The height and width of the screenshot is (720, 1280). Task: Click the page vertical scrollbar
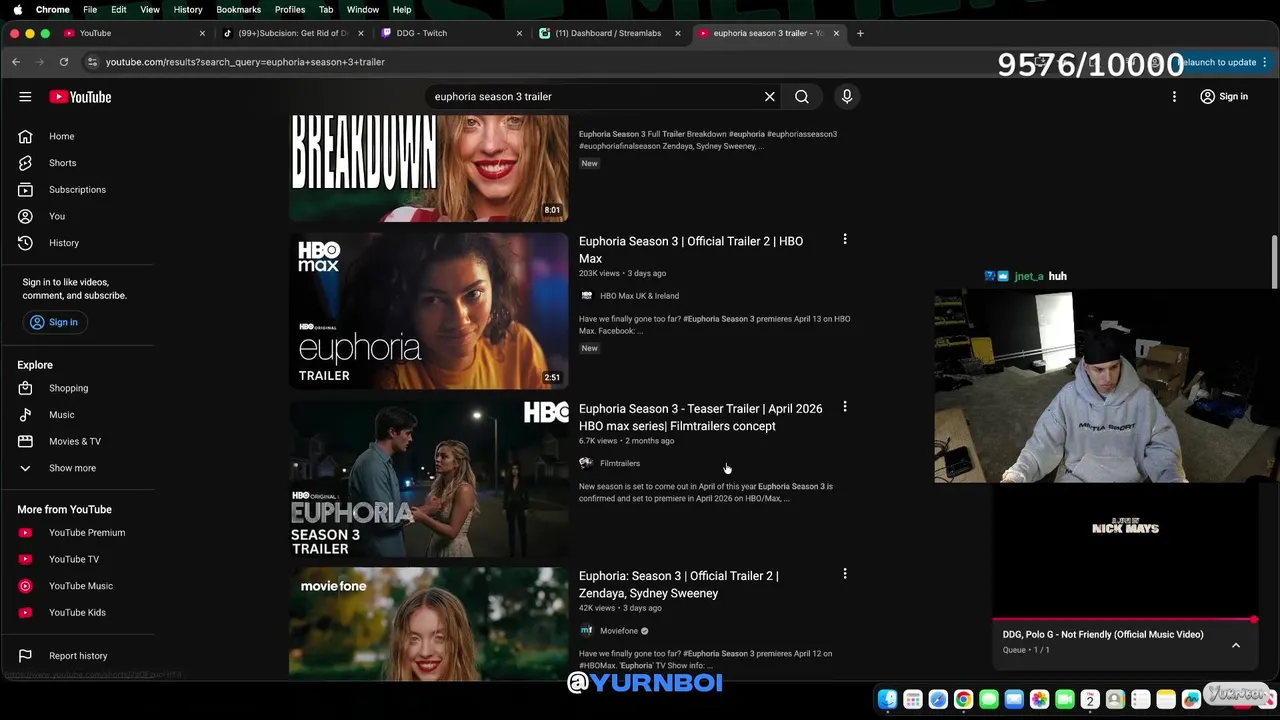click(x=1274, y=263)
